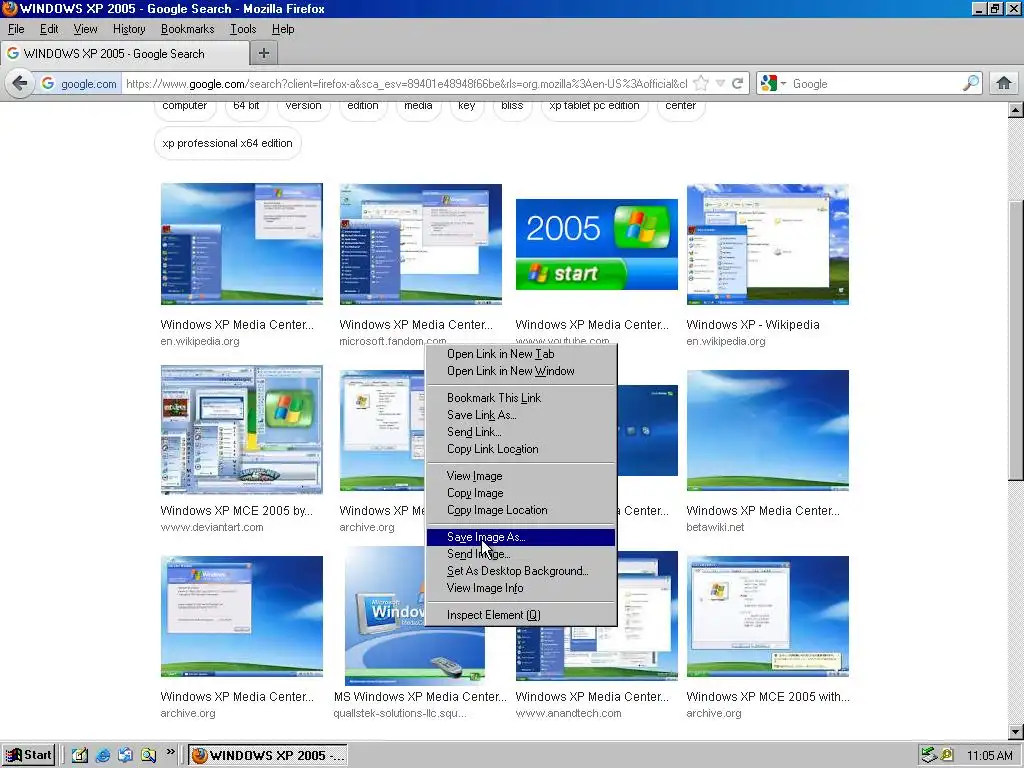Choose View Image Info
Viewport: 1024px width, 768px height.
(x=520, y=588)
